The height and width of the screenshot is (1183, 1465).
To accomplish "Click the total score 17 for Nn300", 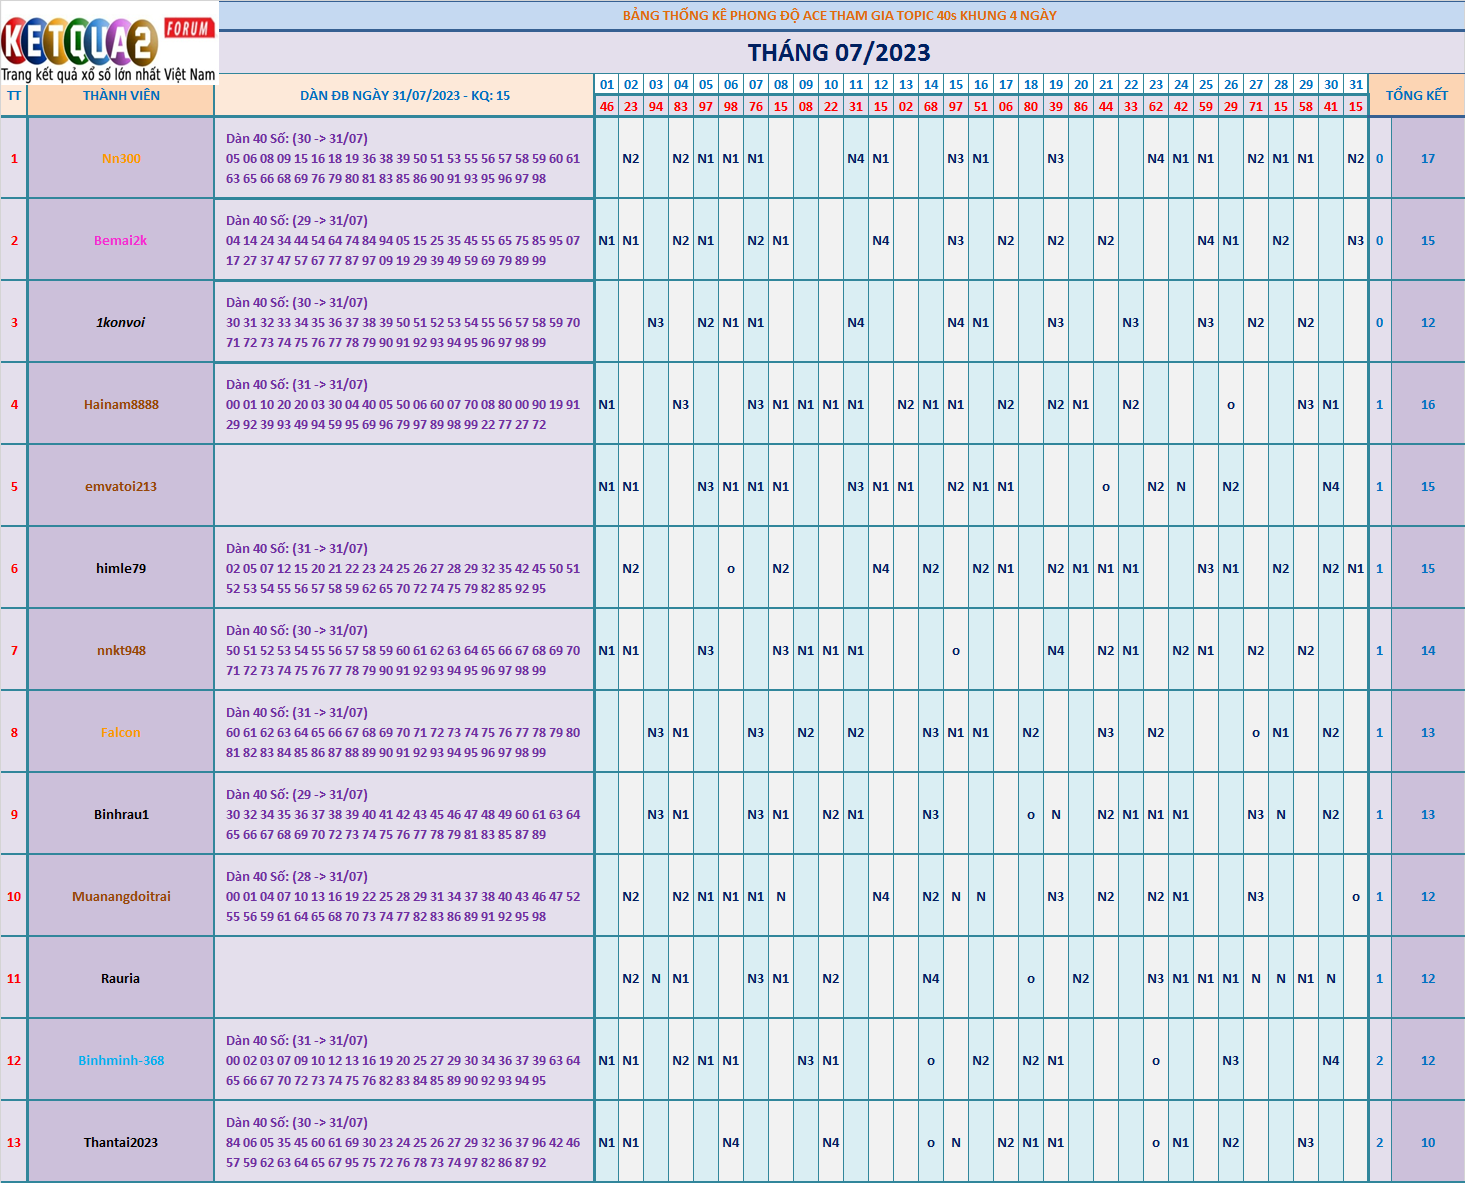I will [x=1427, y=159].
